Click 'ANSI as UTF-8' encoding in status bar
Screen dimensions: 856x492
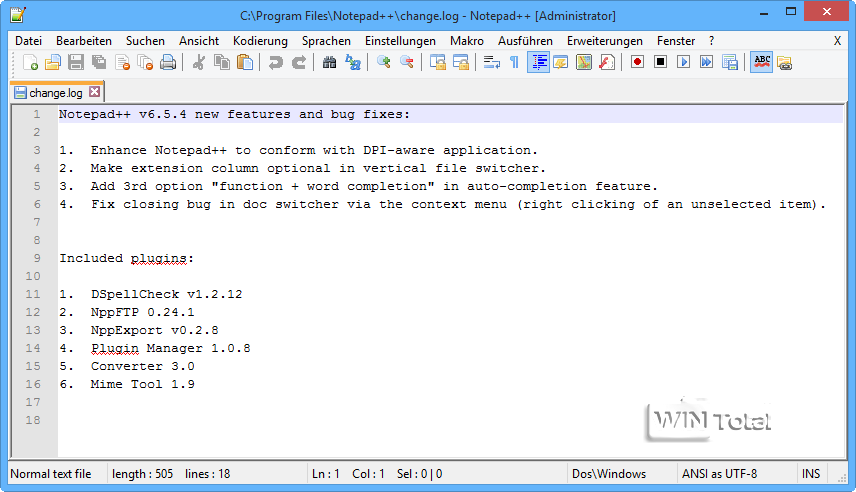[x=719, y=474]
